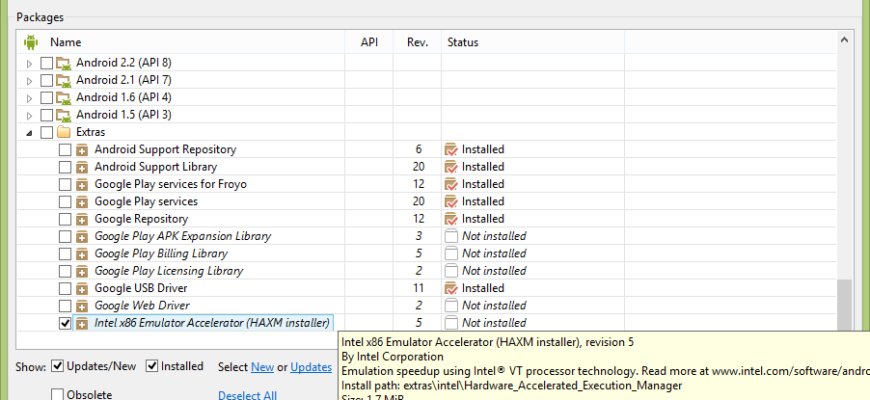Click Android Support Repository package icon
This screenshot has width=870, height=400.
pyautogui.click(x=82, y=150)
